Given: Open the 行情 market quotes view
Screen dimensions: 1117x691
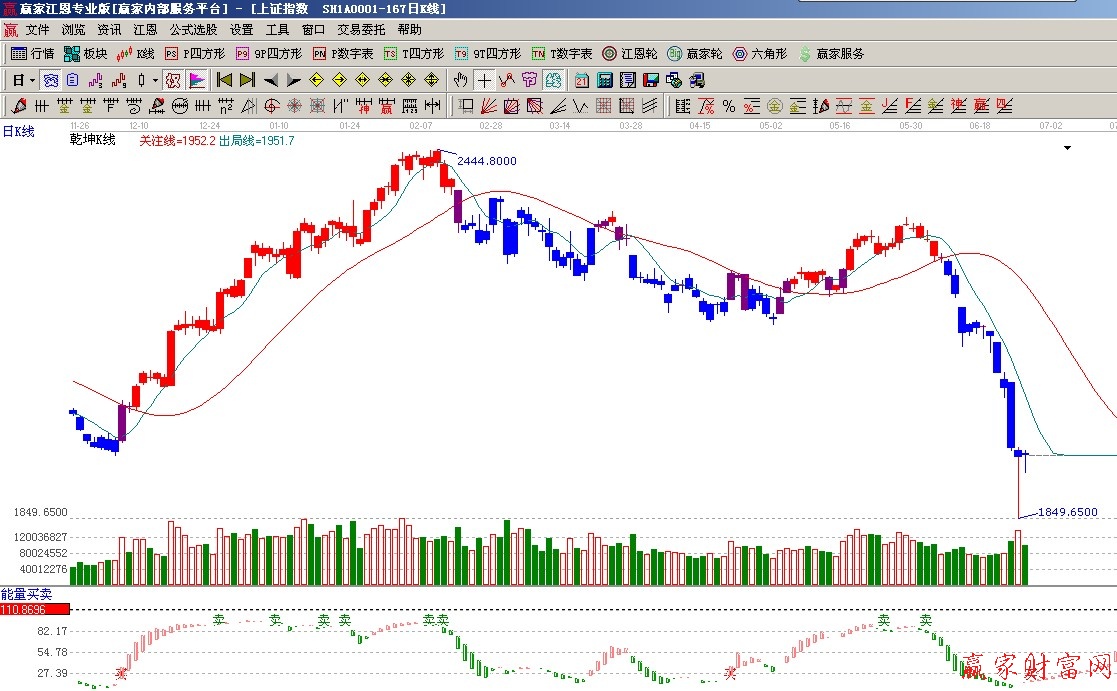Looking at the screenshot, I should coord(32,54).
